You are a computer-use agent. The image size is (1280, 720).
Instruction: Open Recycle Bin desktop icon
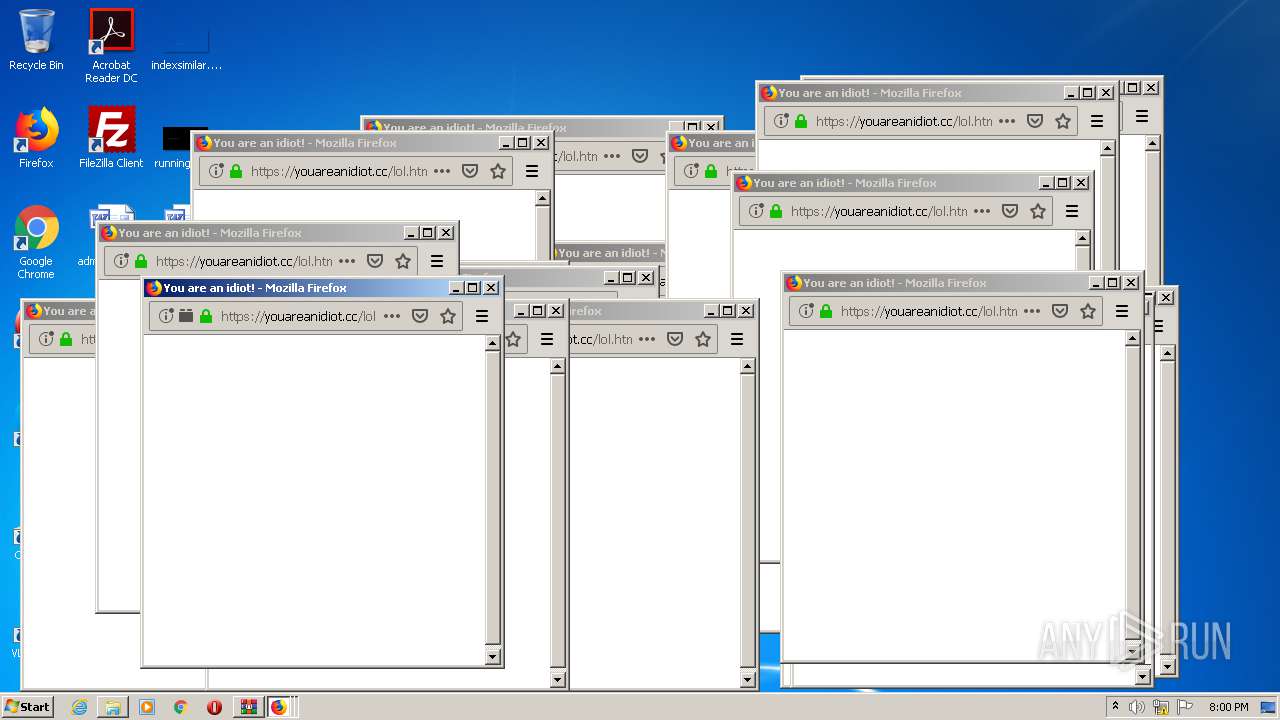pos(36,40)
